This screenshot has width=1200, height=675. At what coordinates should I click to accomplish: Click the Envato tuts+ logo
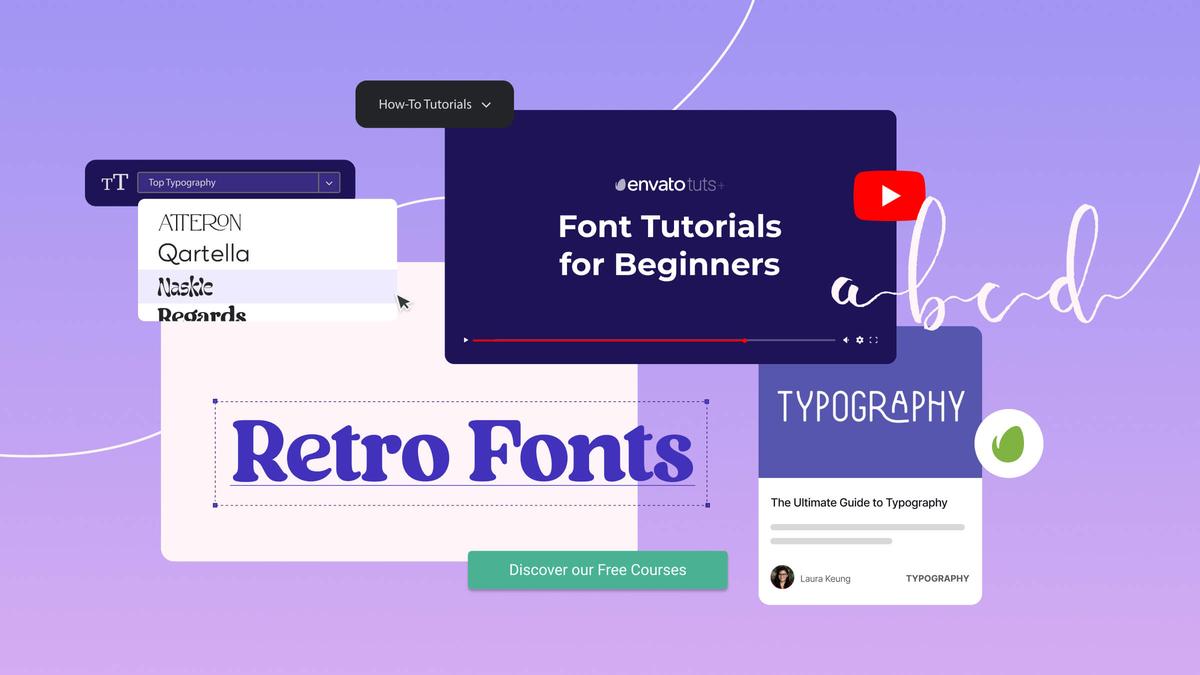[669, 184]
